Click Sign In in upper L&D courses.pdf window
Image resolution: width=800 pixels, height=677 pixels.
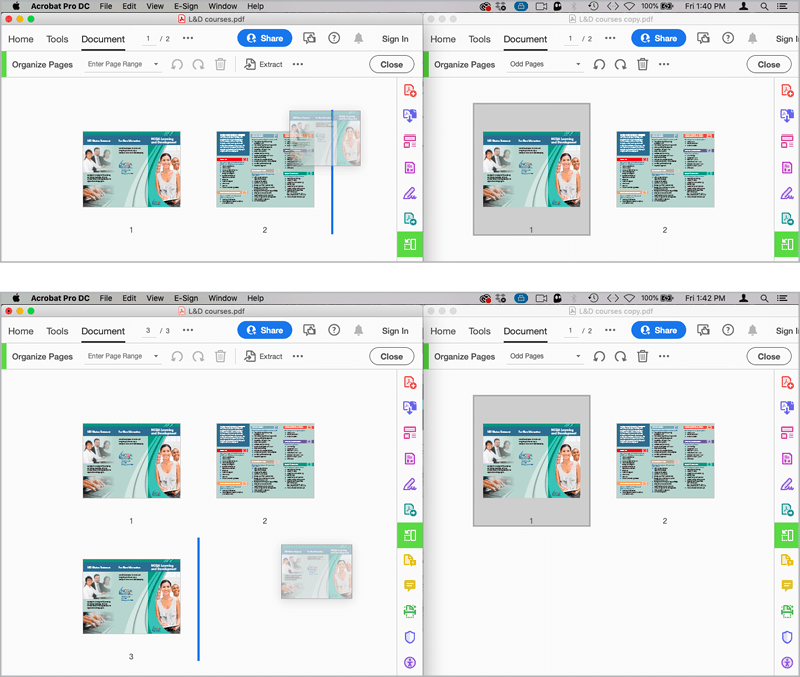click(395, 39)
